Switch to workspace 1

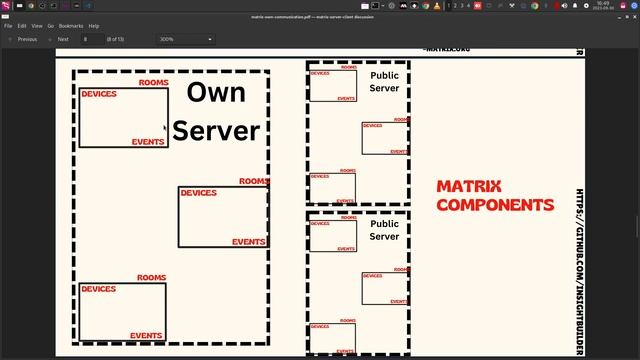(449, 6)
